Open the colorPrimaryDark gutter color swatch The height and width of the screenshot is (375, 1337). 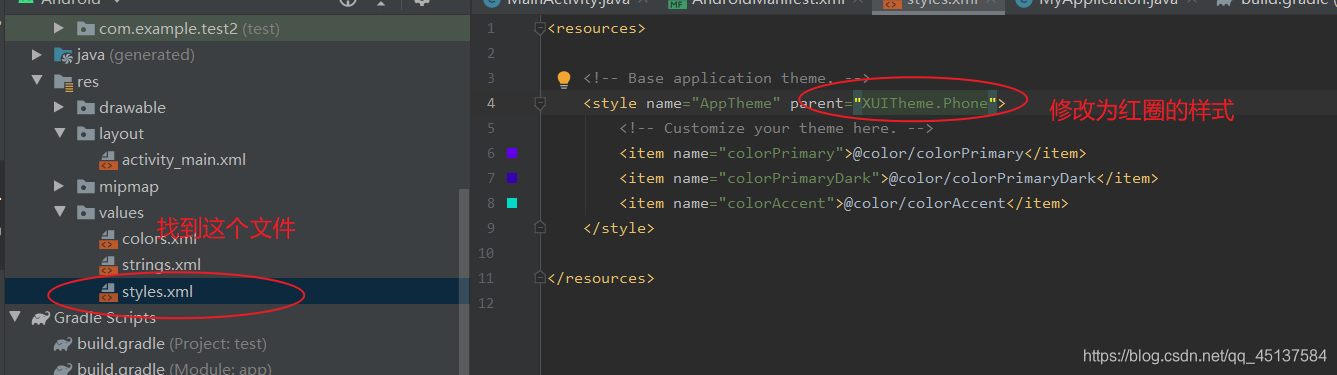click(x=512, y=178)
